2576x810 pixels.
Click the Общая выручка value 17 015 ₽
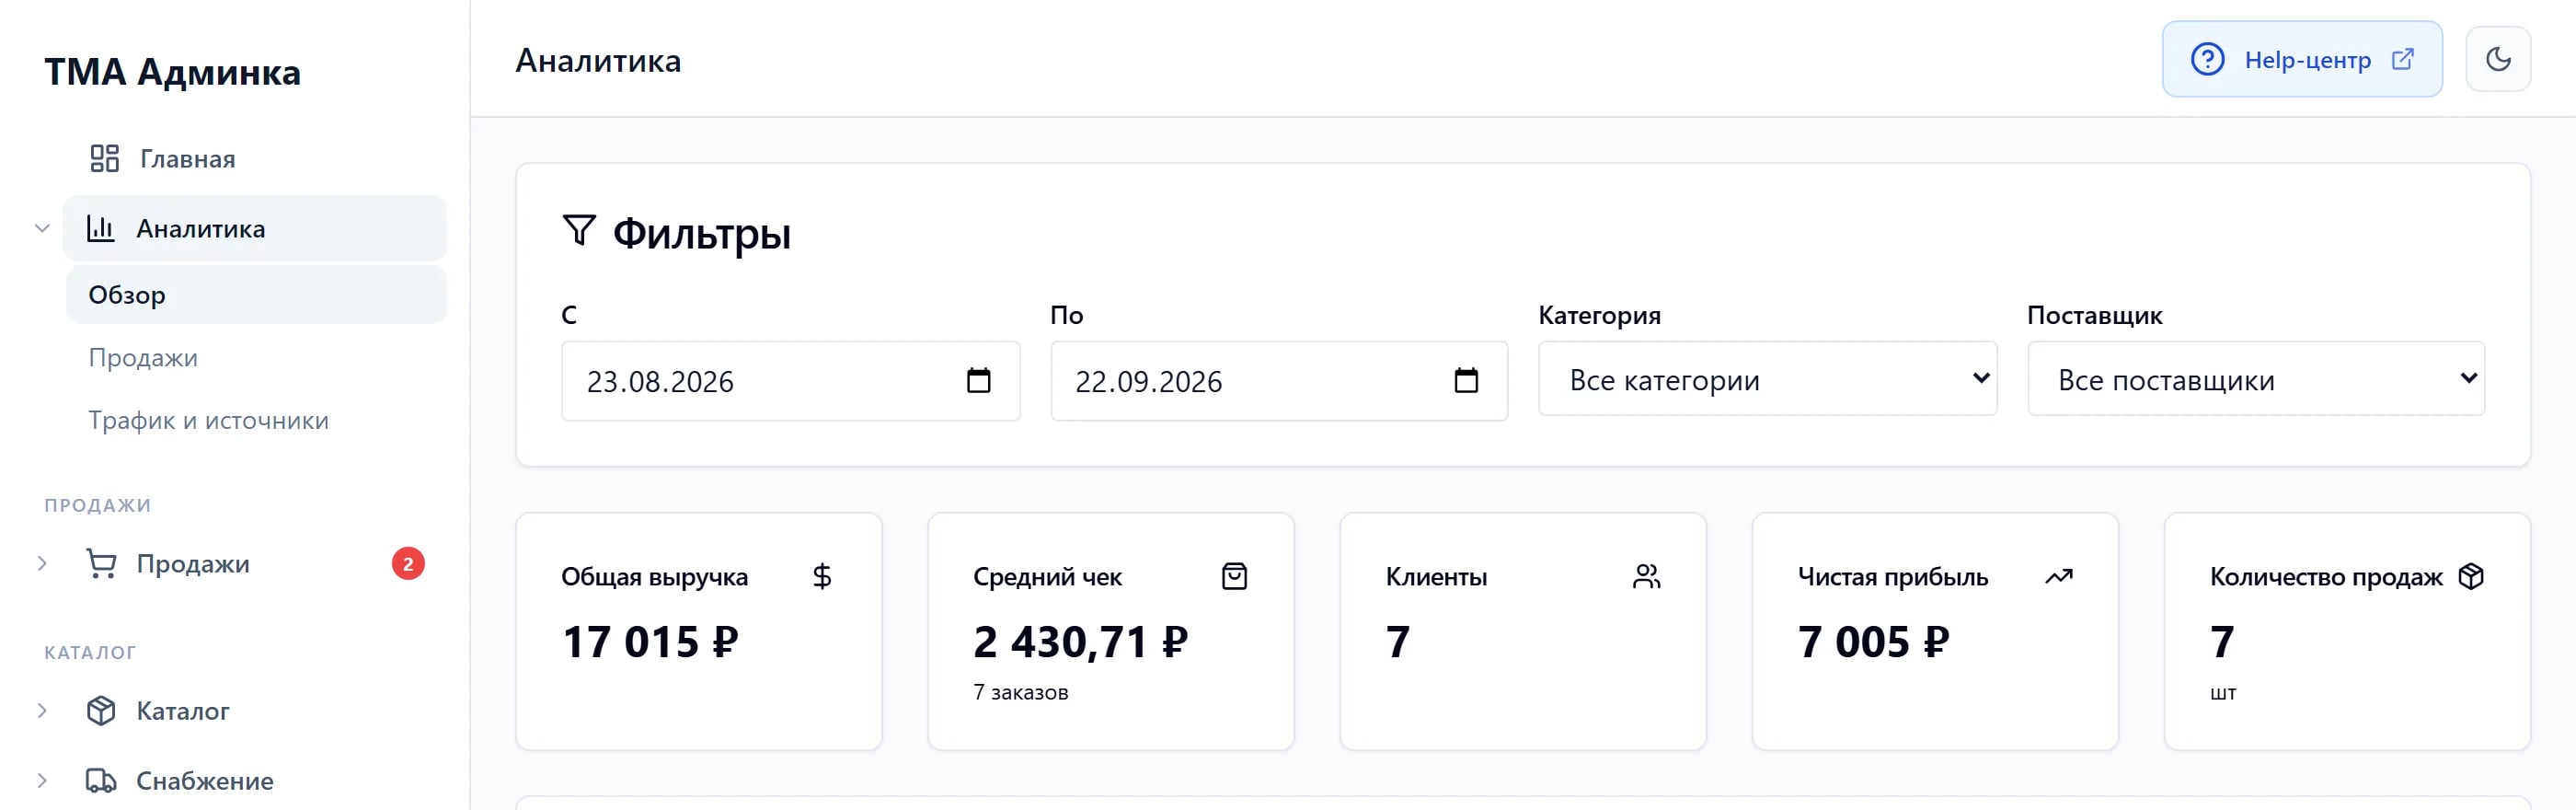tap(650, 642)
